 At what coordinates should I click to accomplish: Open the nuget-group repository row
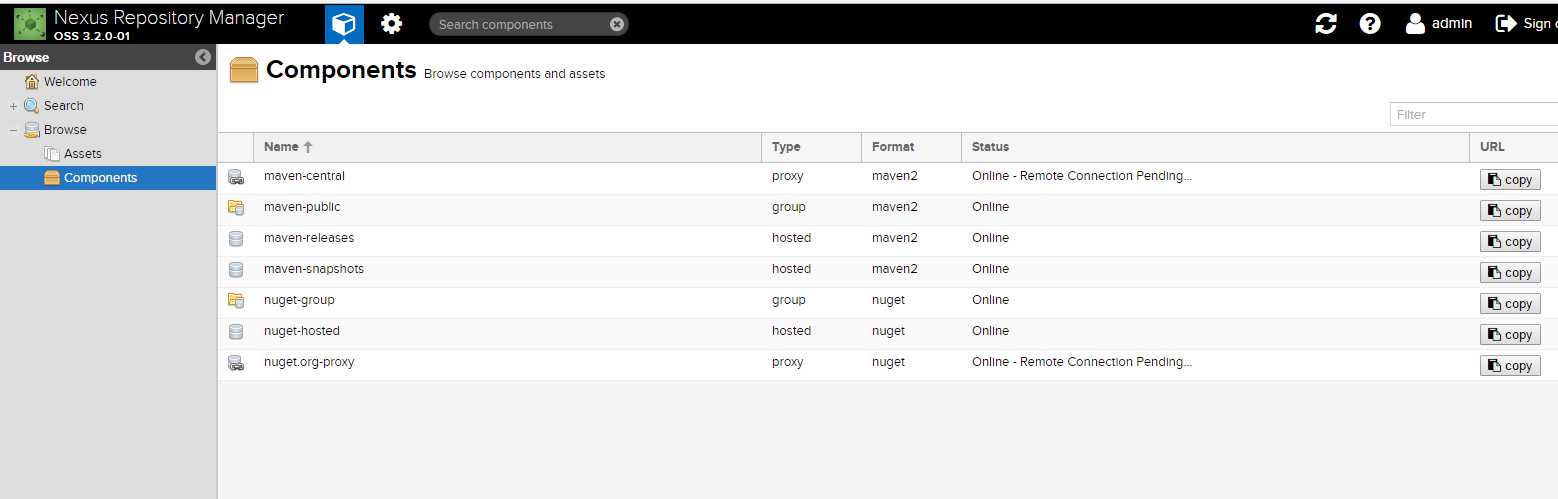[x=888, y=302]
